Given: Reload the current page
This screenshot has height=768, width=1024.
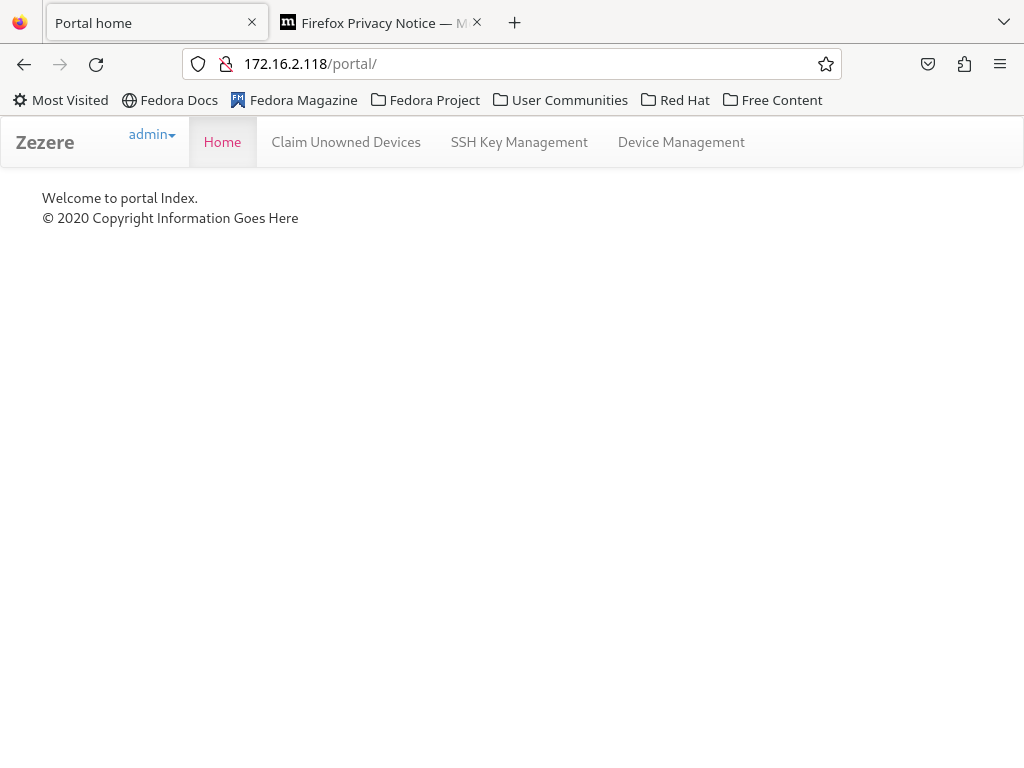Looking at the screenshot, I should tap(96, 64).
